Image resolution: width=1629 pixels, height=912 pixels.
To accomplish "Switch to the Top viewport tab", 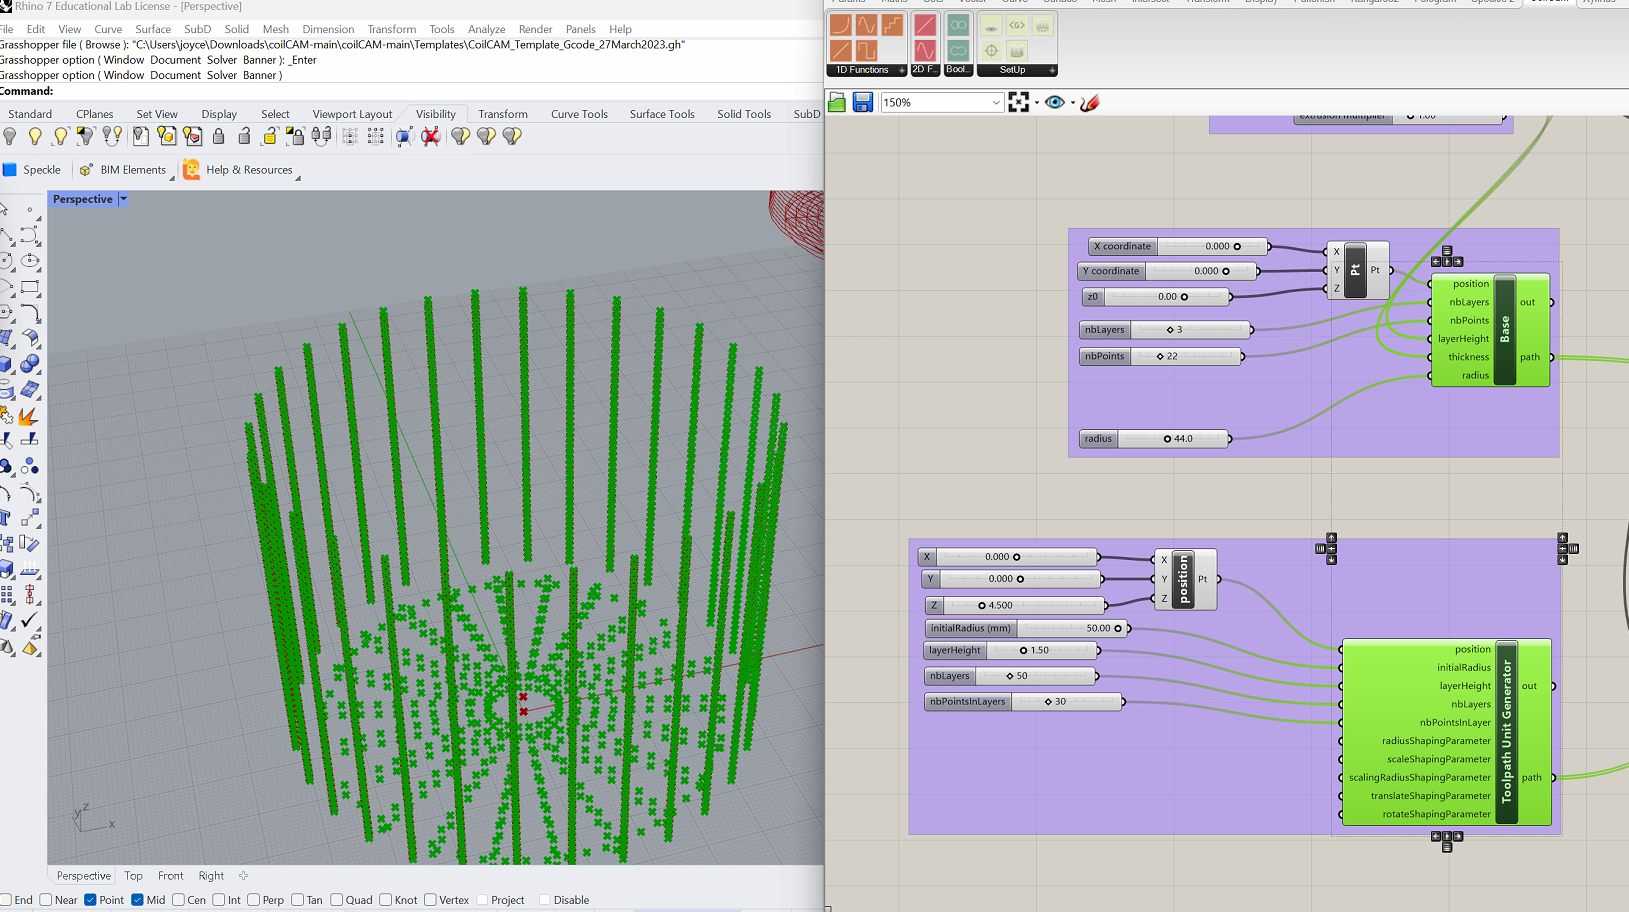I will (133, 876).
